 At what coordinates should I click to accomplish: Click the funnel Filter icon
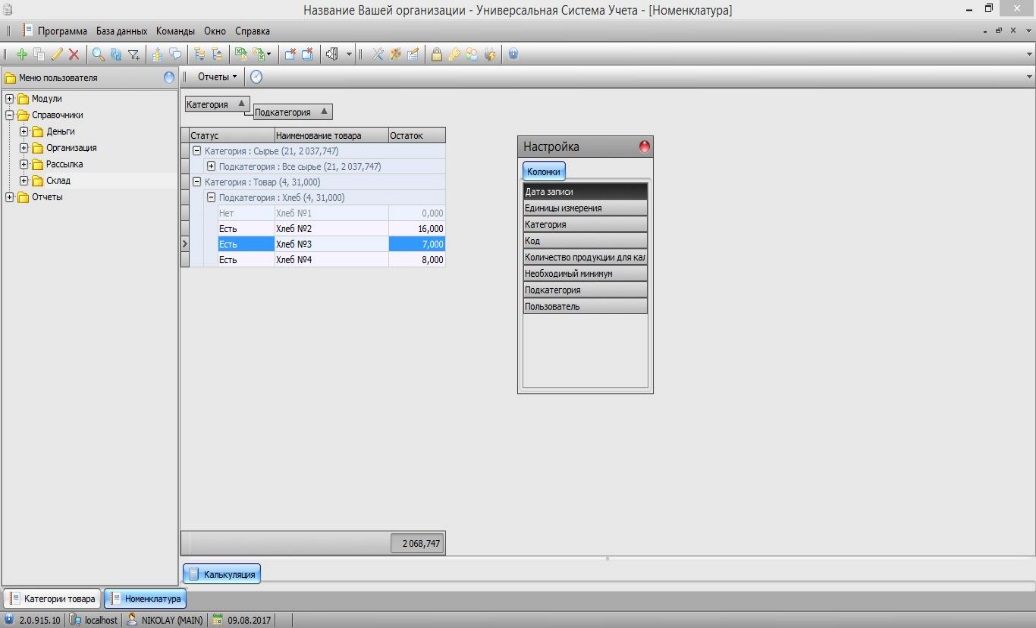[133, 55]
